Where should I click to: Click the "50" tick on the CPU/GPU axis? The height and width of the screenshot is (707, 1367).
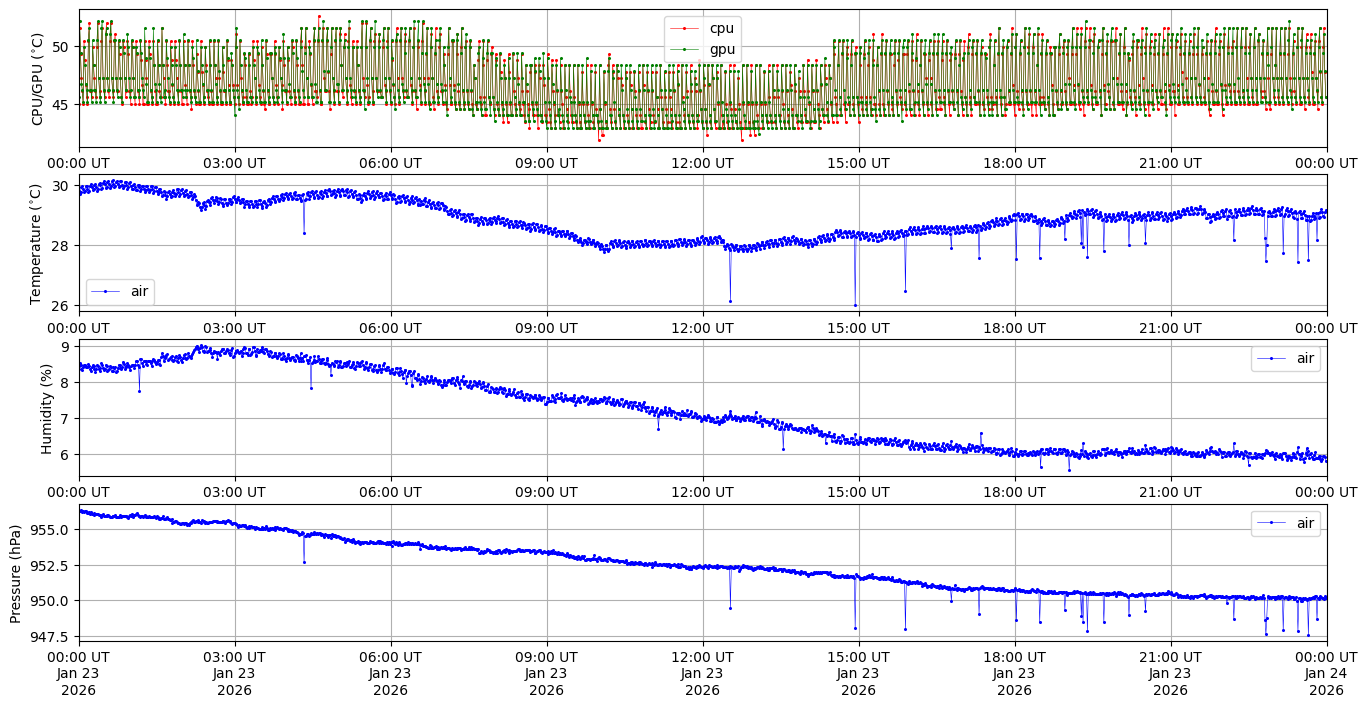coord(59,47)
